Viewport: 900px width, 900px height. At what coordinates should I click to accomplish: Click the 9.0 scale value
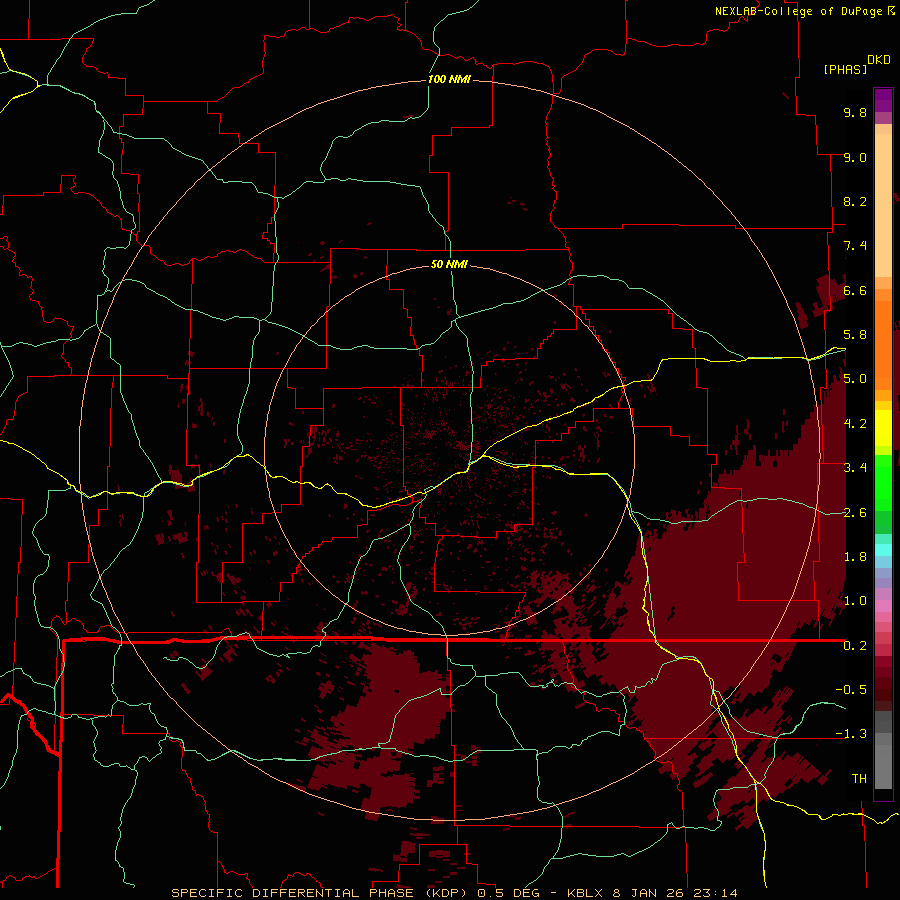click(855, 157)
